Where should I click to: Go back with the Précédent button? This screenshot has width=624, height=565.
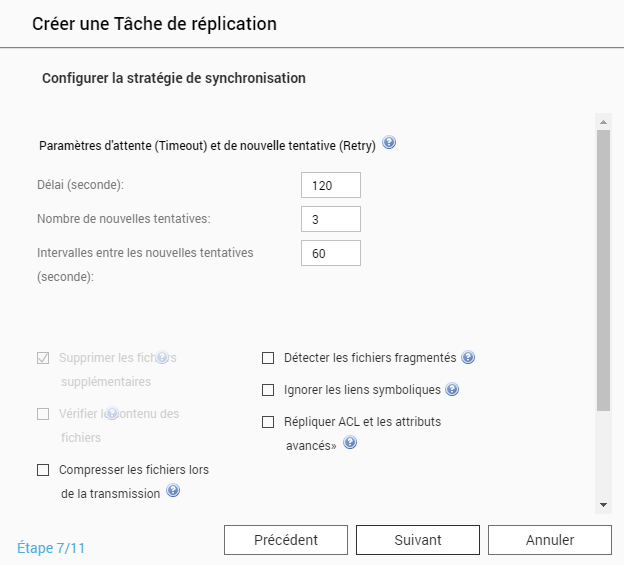[x=286, y=540]
